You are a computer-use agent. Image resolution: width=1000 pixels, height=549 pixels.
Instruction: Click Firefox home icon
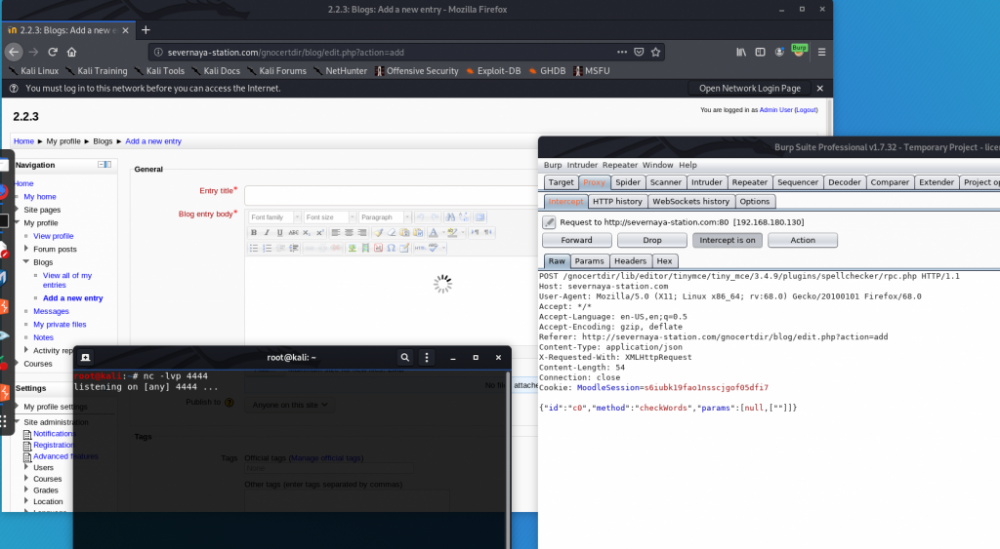click(x=71, y=52)
